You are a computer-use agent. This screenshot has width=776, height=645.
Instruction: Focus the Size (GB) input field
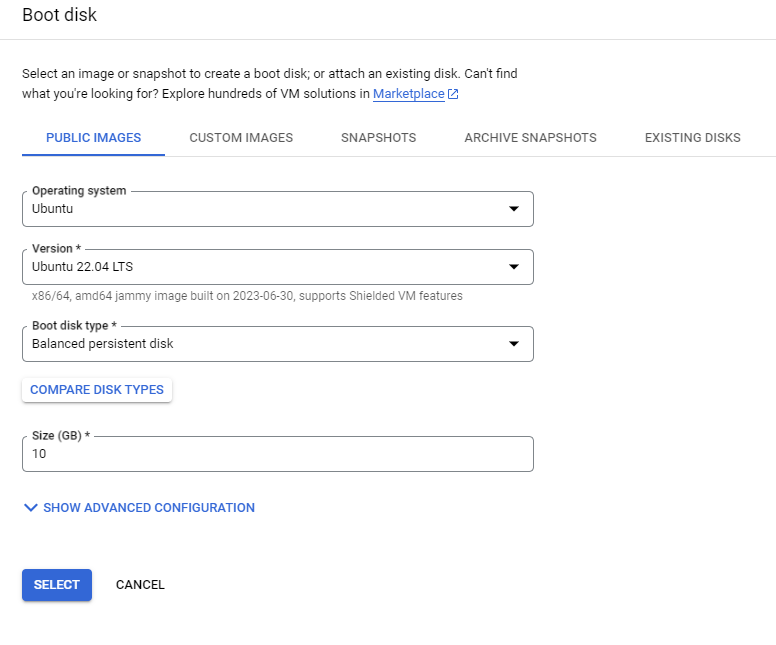278,453
